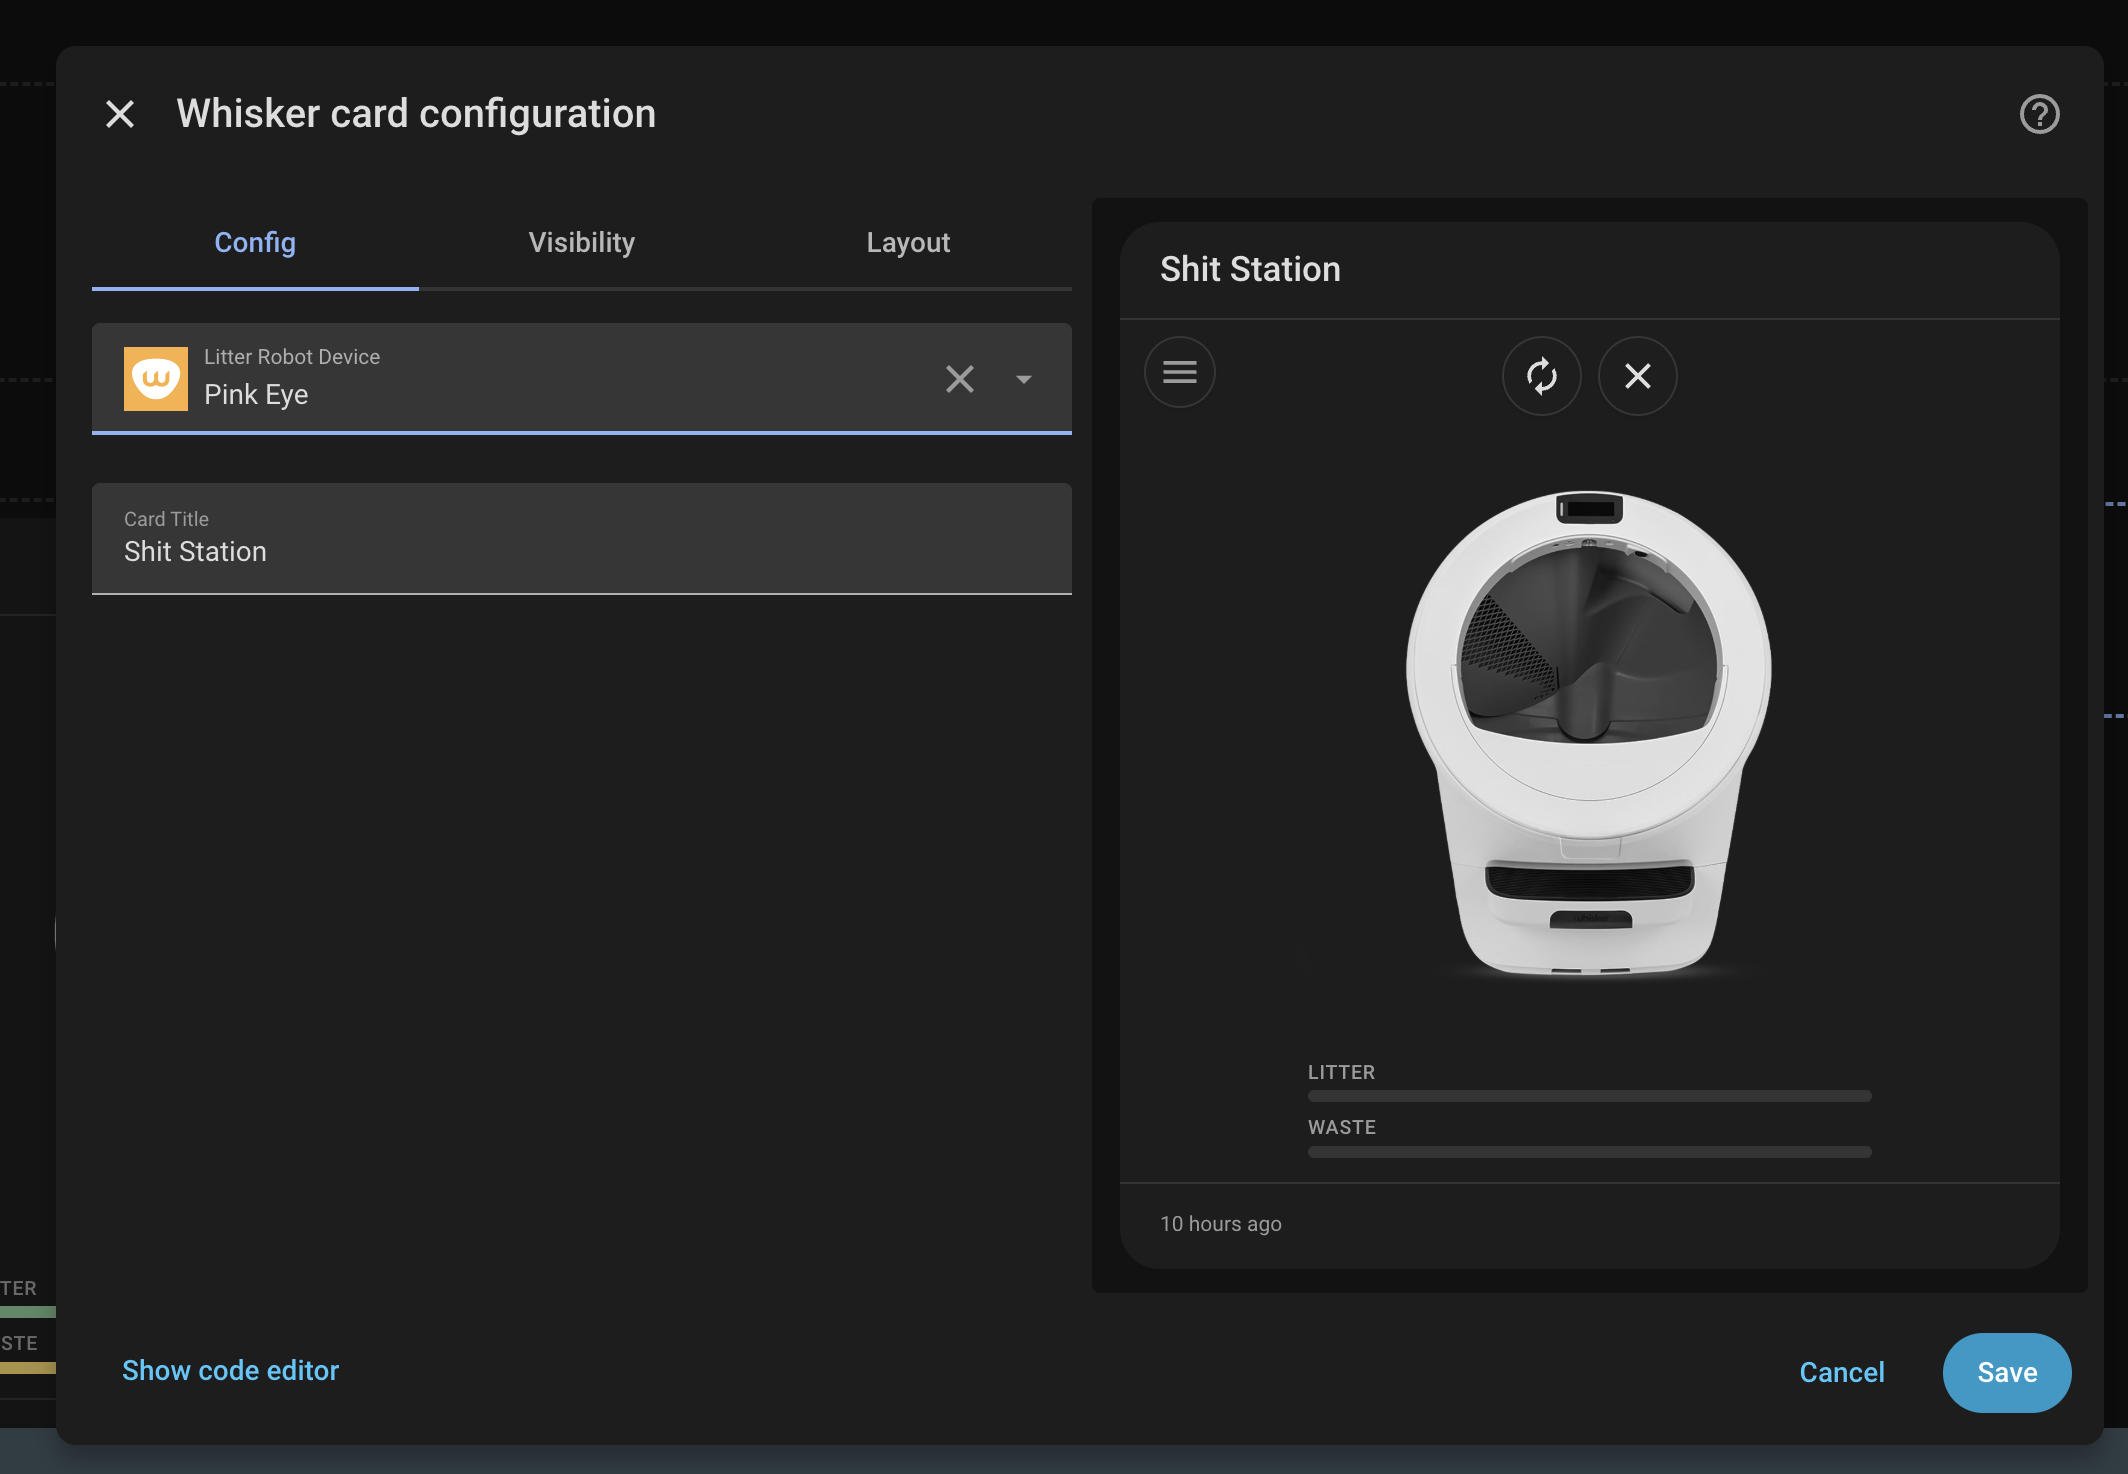2128x1474 pixels.
Task: Expand the Litter Robot Device dropdown
Action: click(1023, 379)
